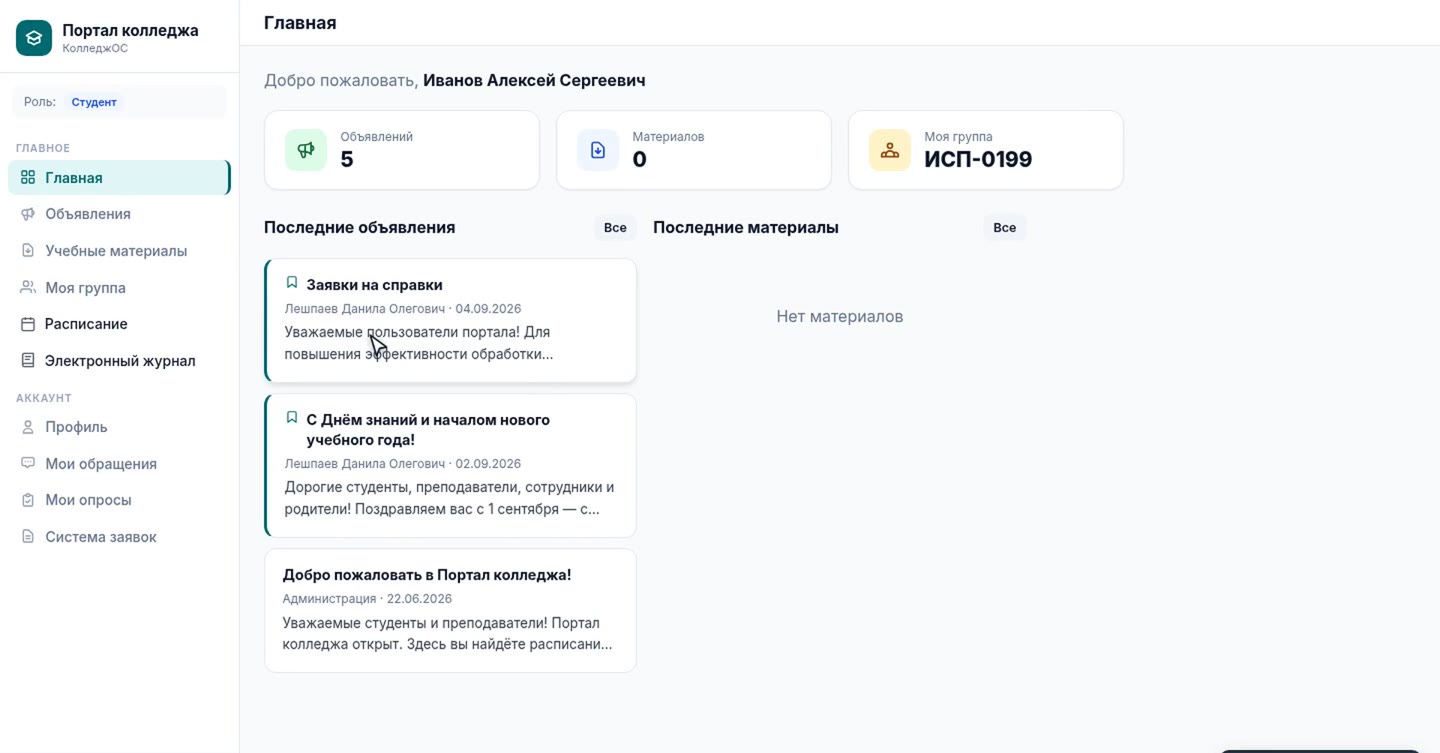Click Все button next to Последние материалы

[1004, 228]
